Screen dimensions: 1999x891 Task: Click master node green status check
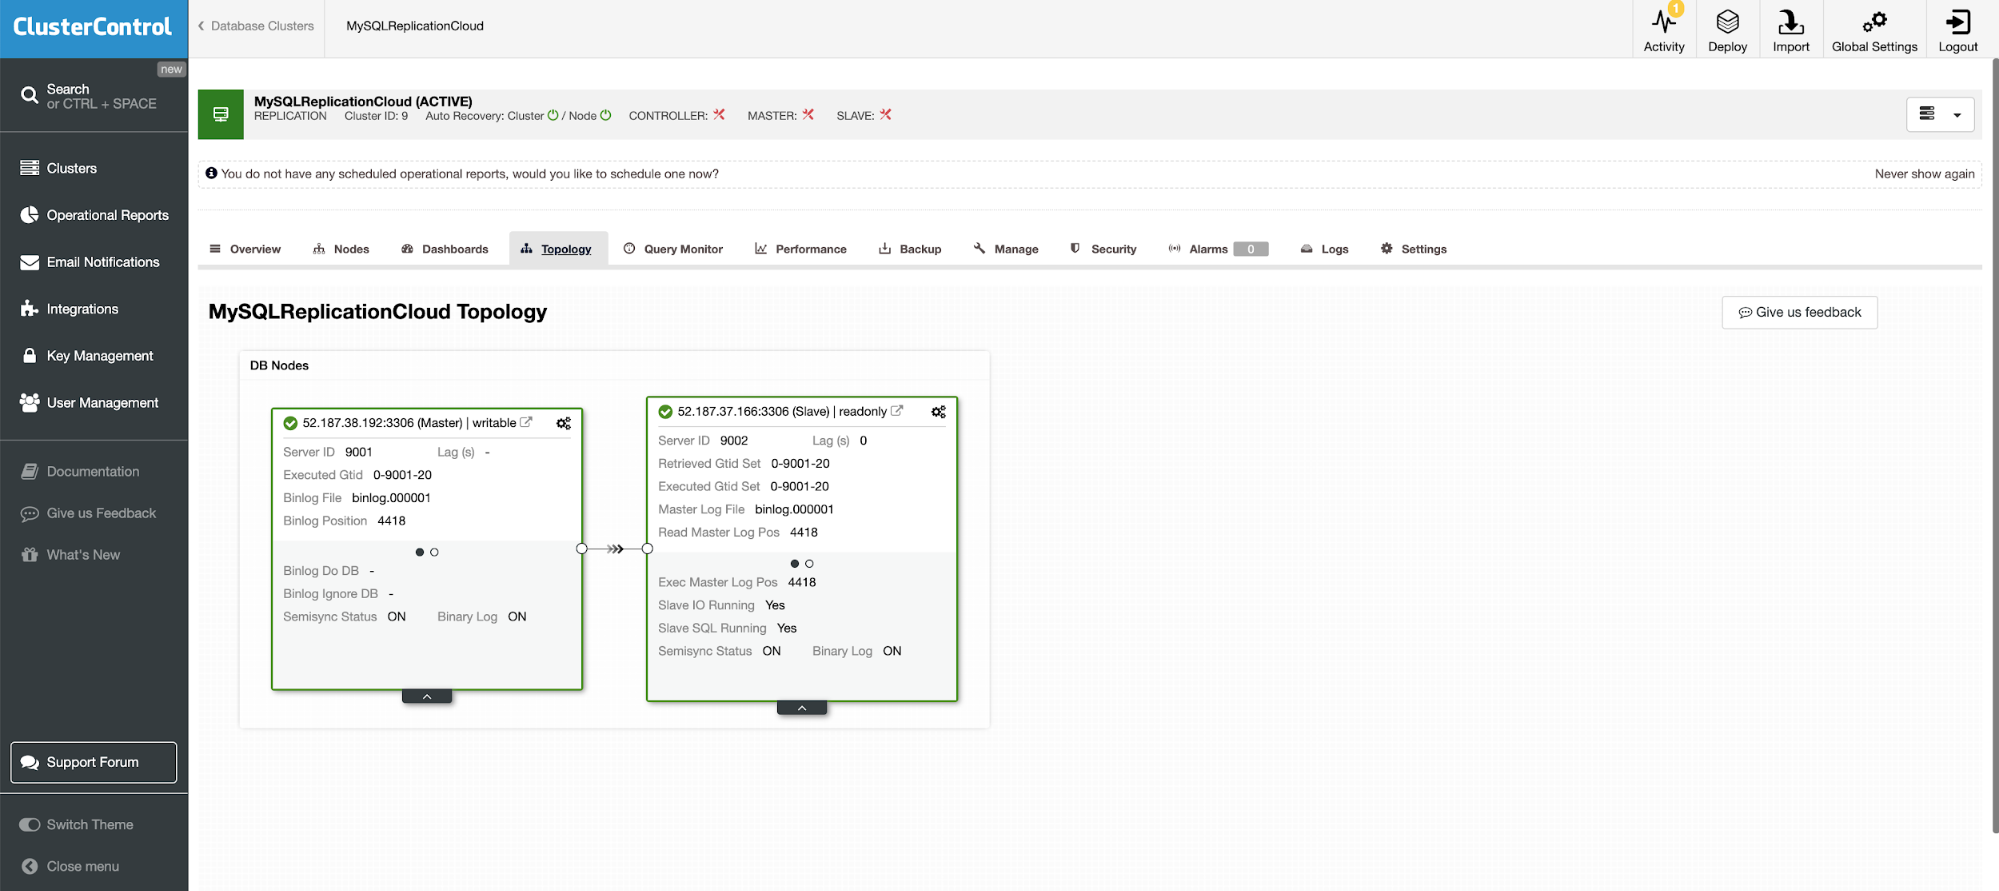click(291, 424)
